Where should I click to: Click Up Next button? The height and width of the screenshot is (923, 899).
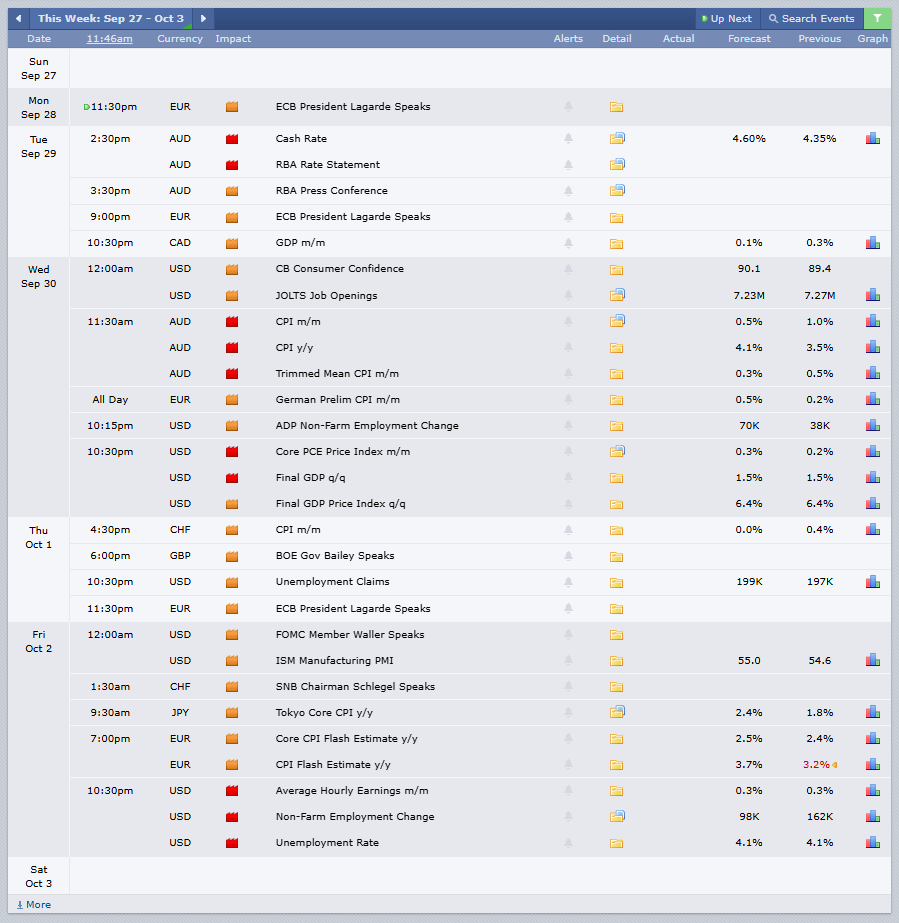(x=727, y=18)
